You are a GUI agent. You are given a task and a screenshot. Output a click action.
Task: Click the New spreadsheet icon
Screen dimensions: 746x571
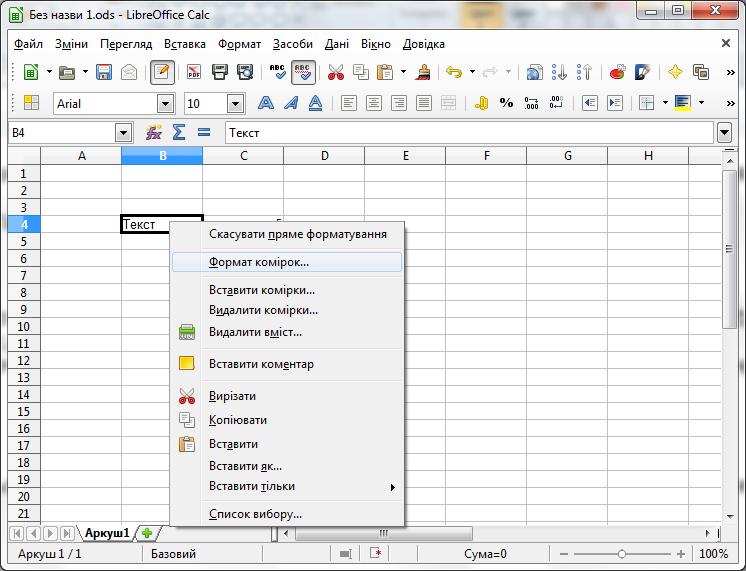coord(31,72)
